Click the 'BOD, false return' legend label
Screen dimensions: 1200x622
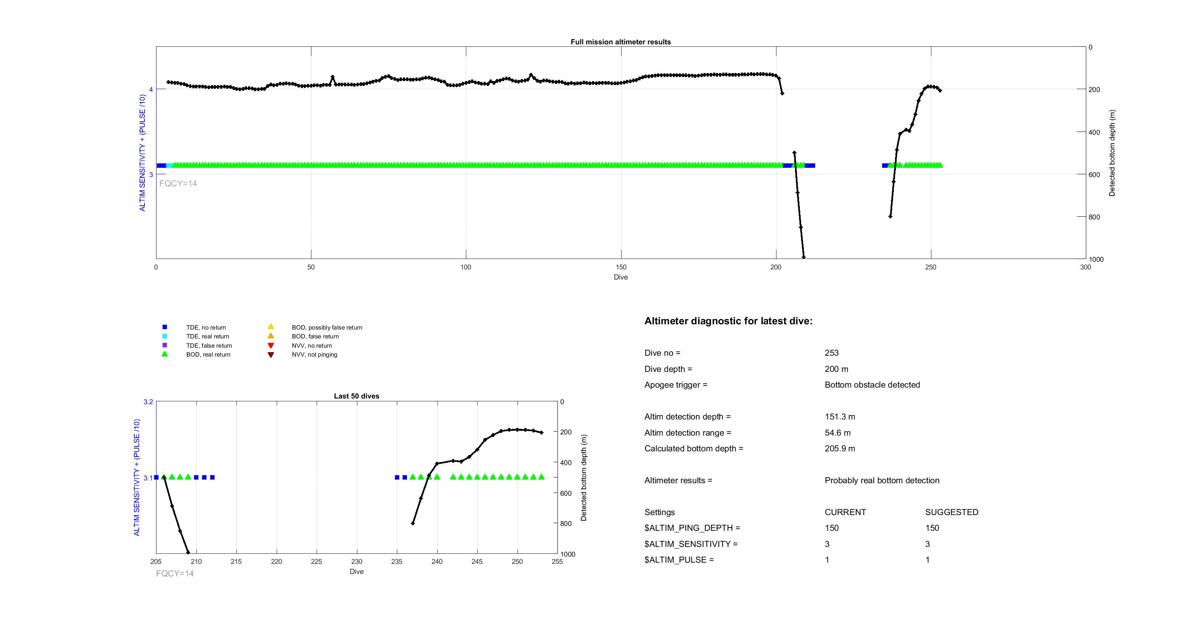pyautogui.click(x=315, y=336)
